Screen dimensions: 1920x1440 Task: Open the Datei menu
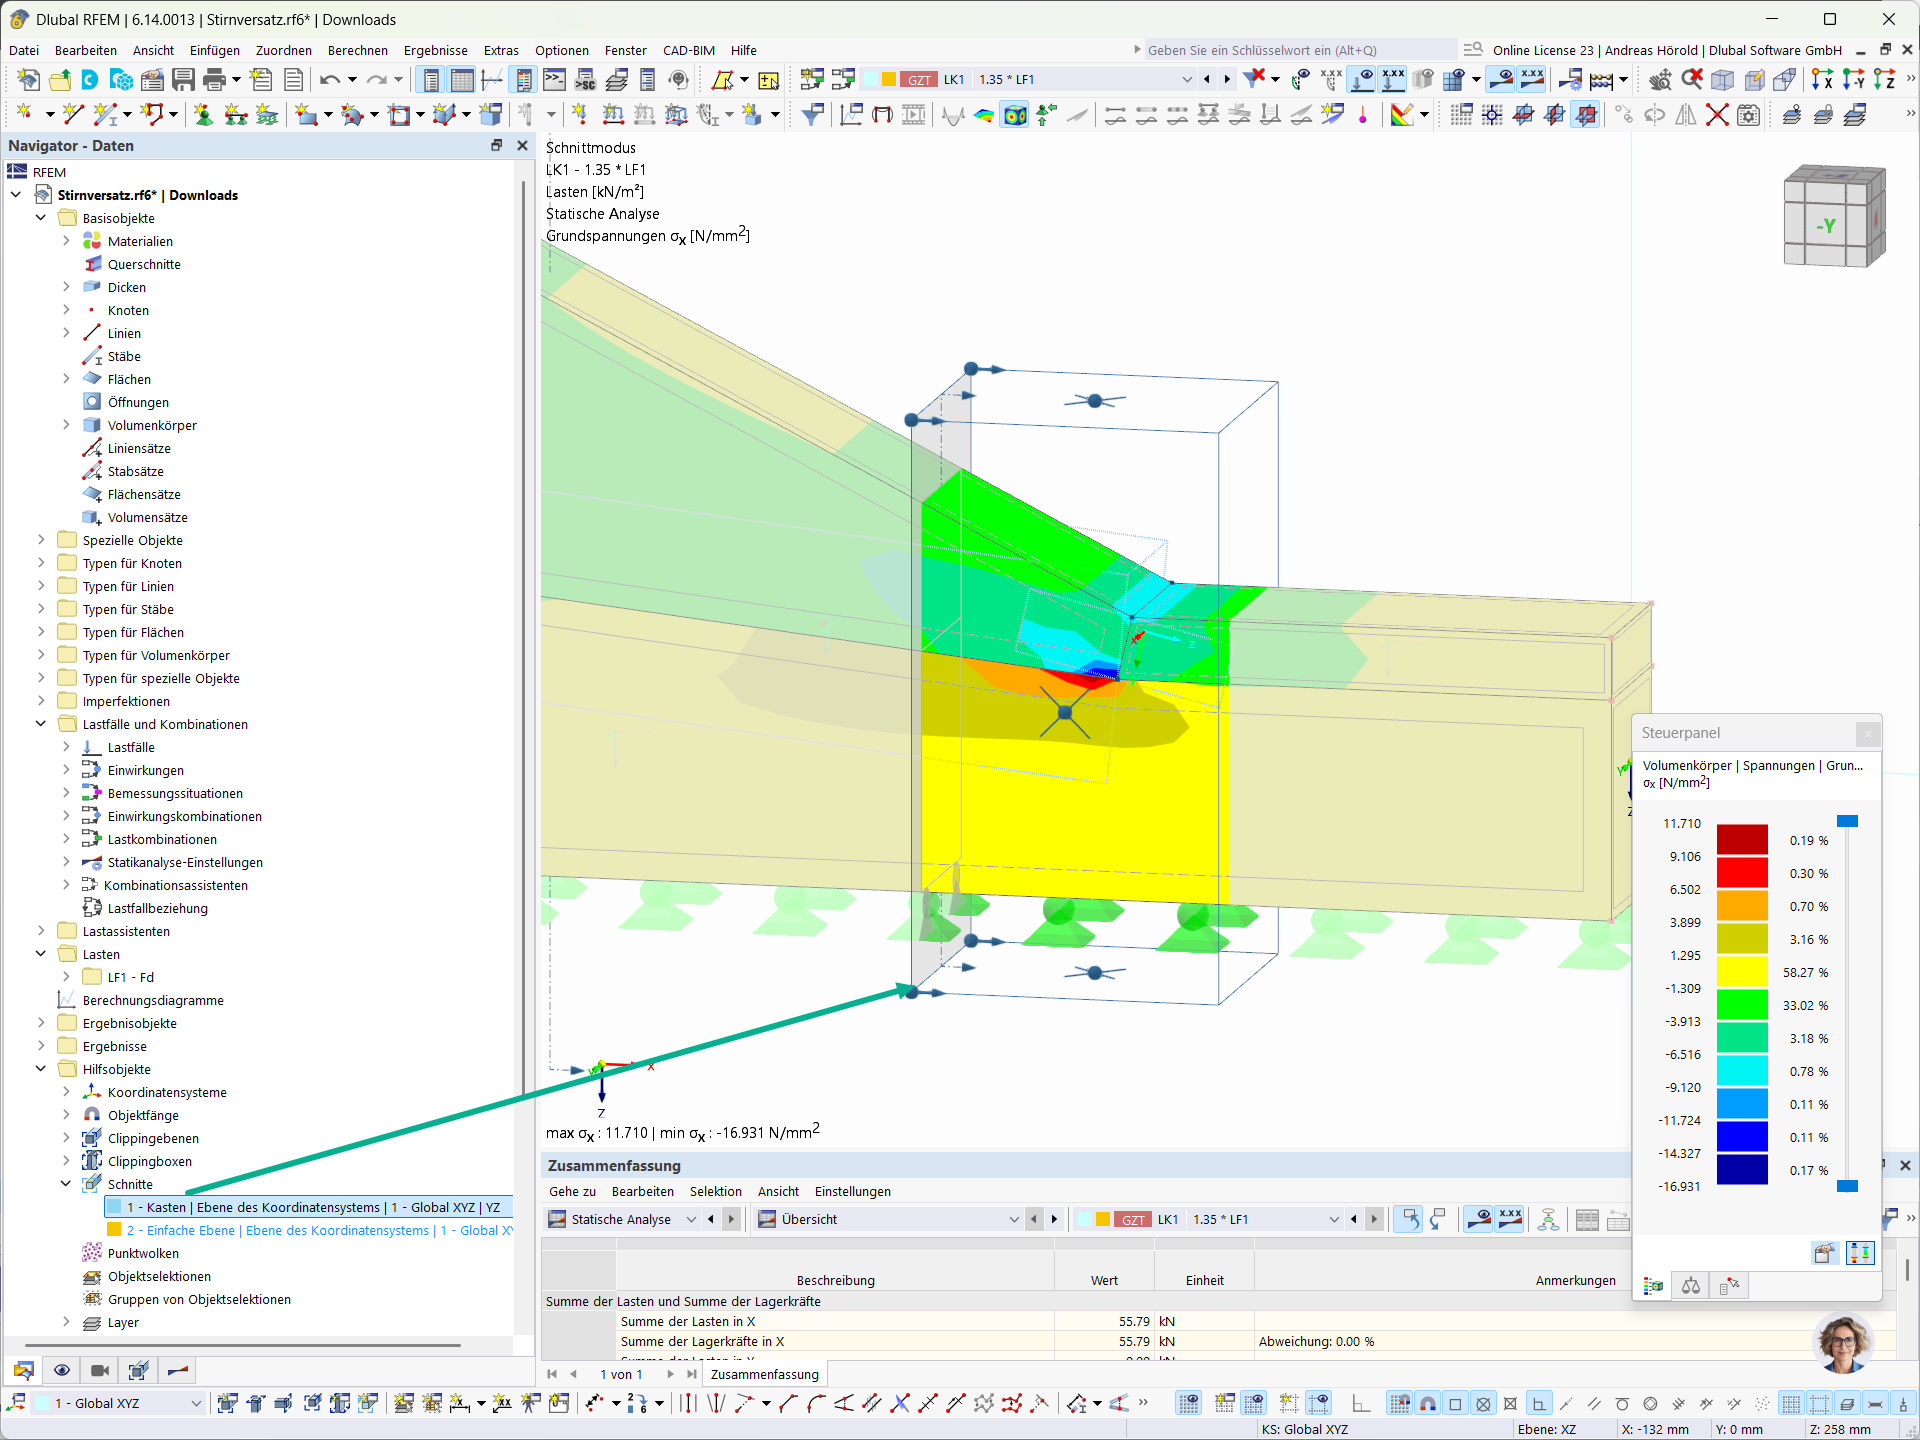pyautogui.click(x=24, y=50)
